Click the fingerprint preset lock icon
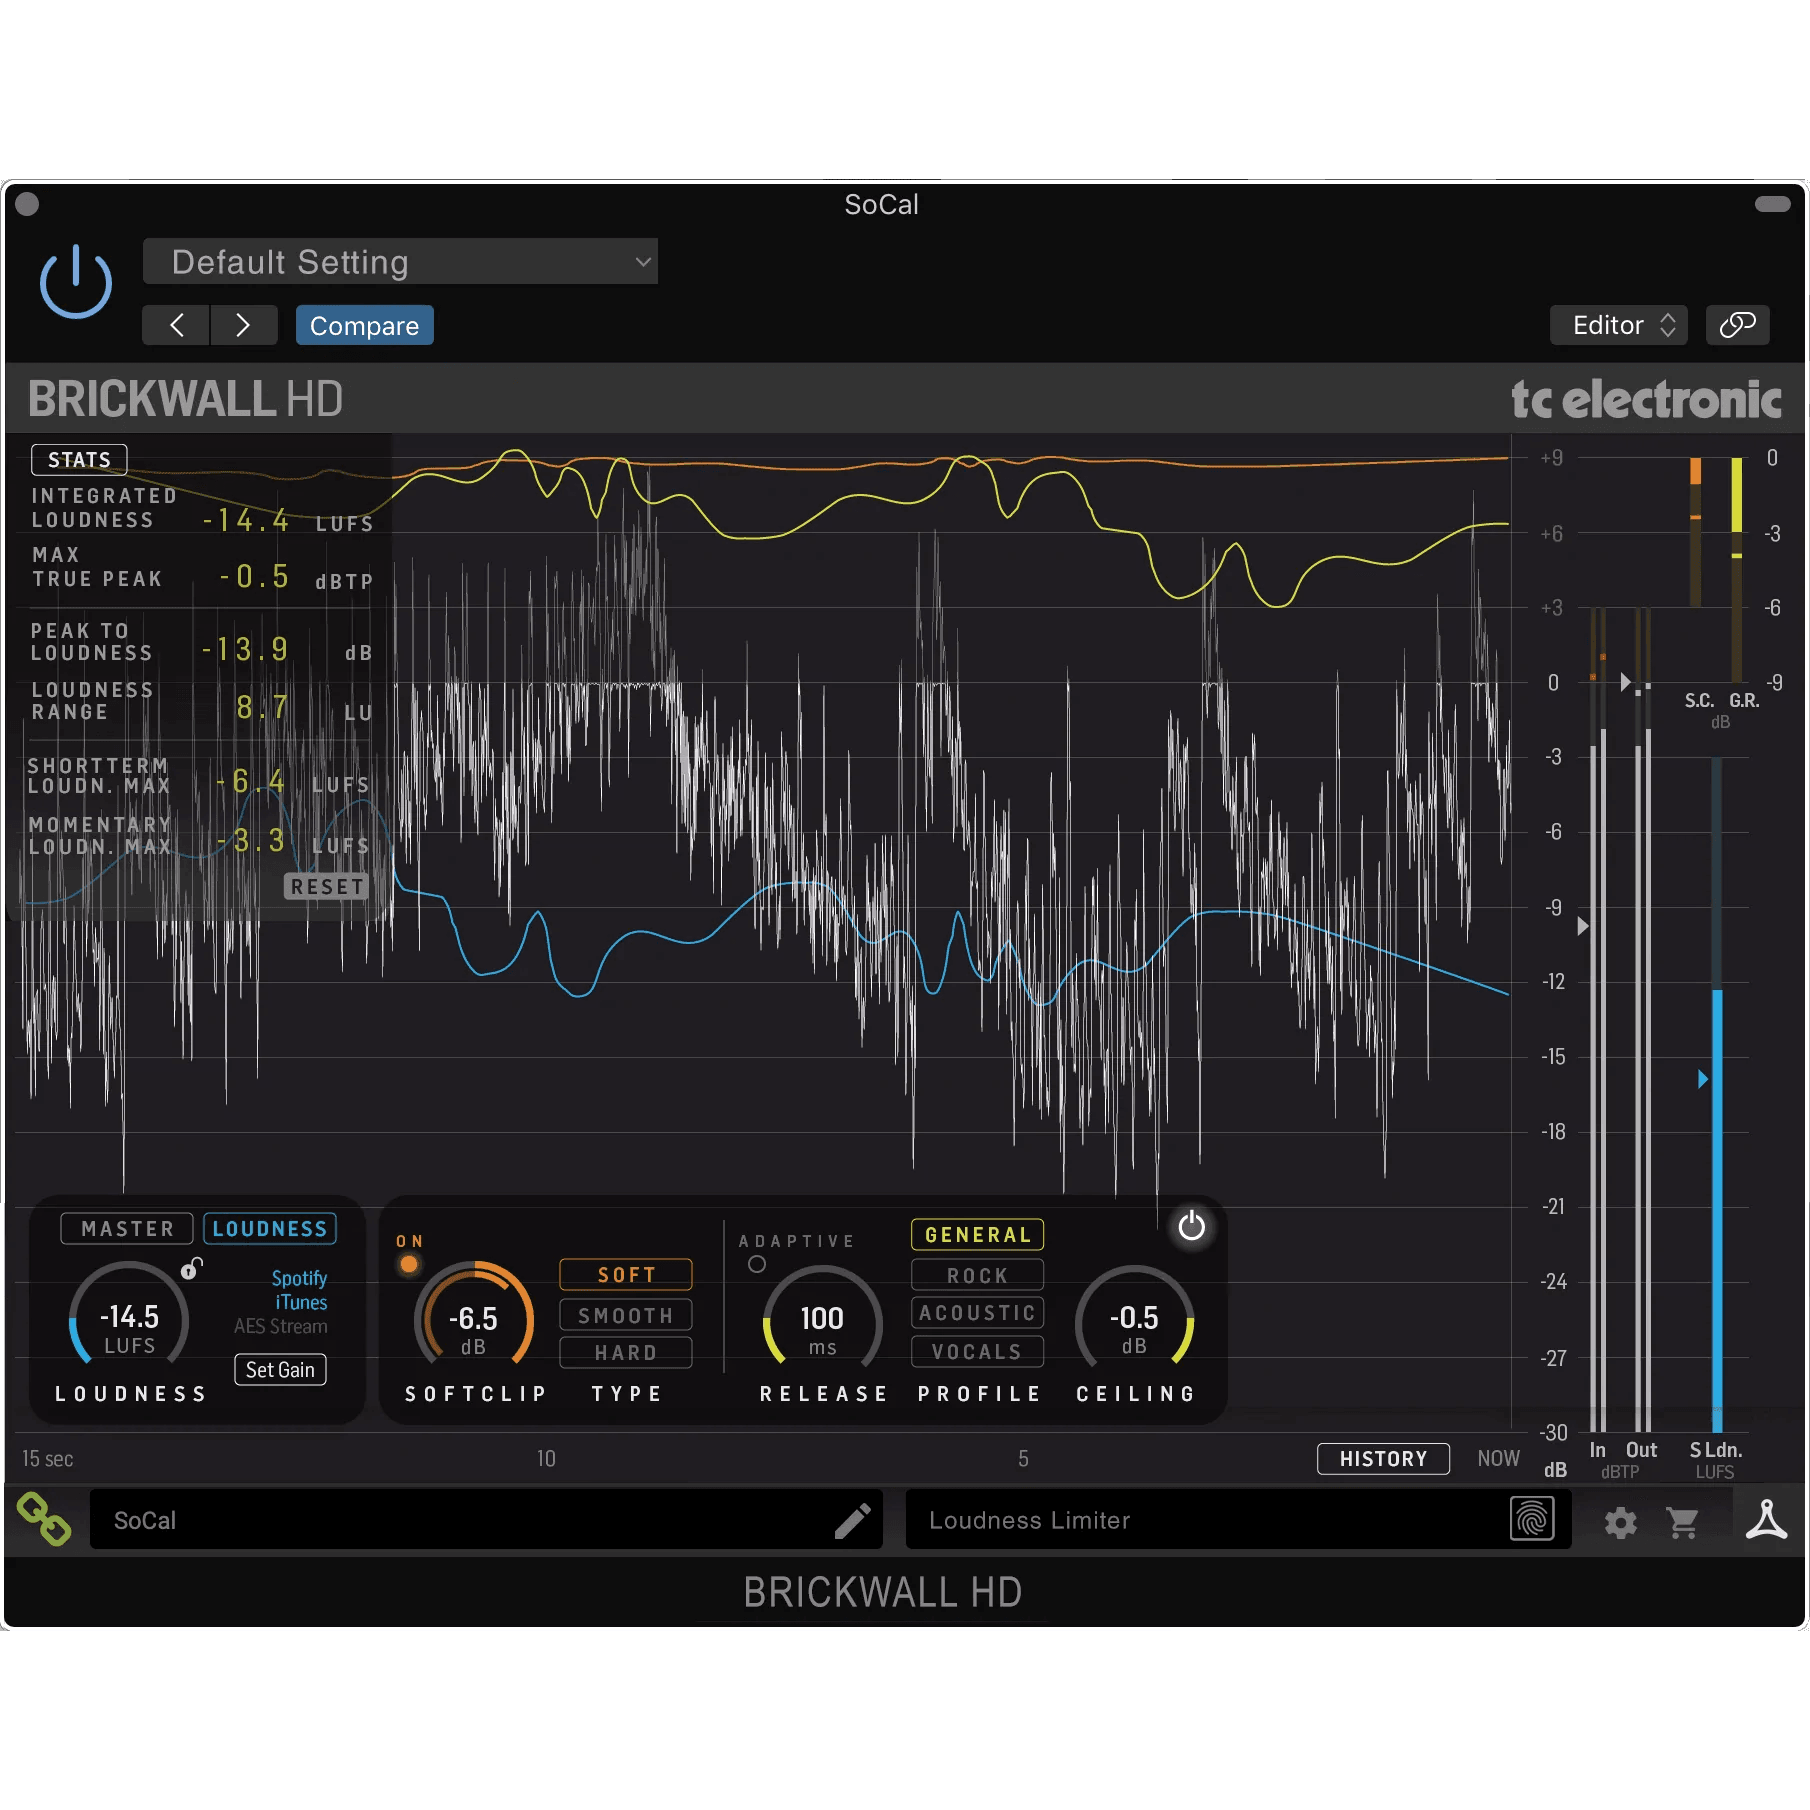1810x1810 pixels. (1533, 1520)
